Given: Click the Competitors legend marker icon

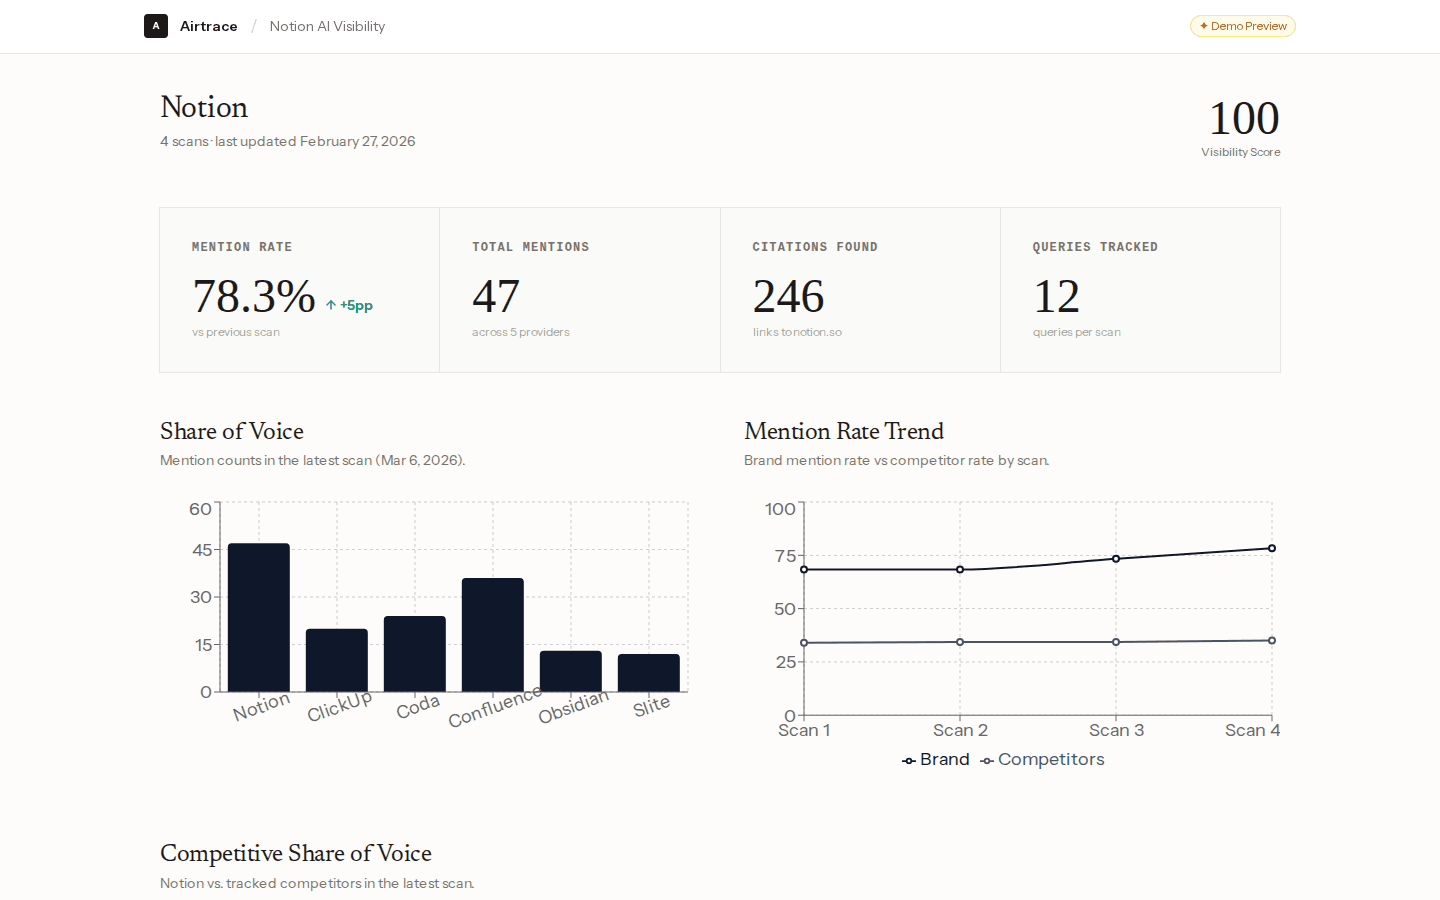Looking at the screenshot, I should coord(987,760).
